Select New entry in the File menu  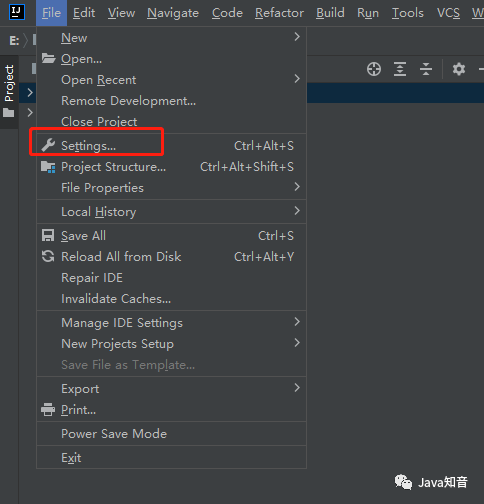click(171, 38)
